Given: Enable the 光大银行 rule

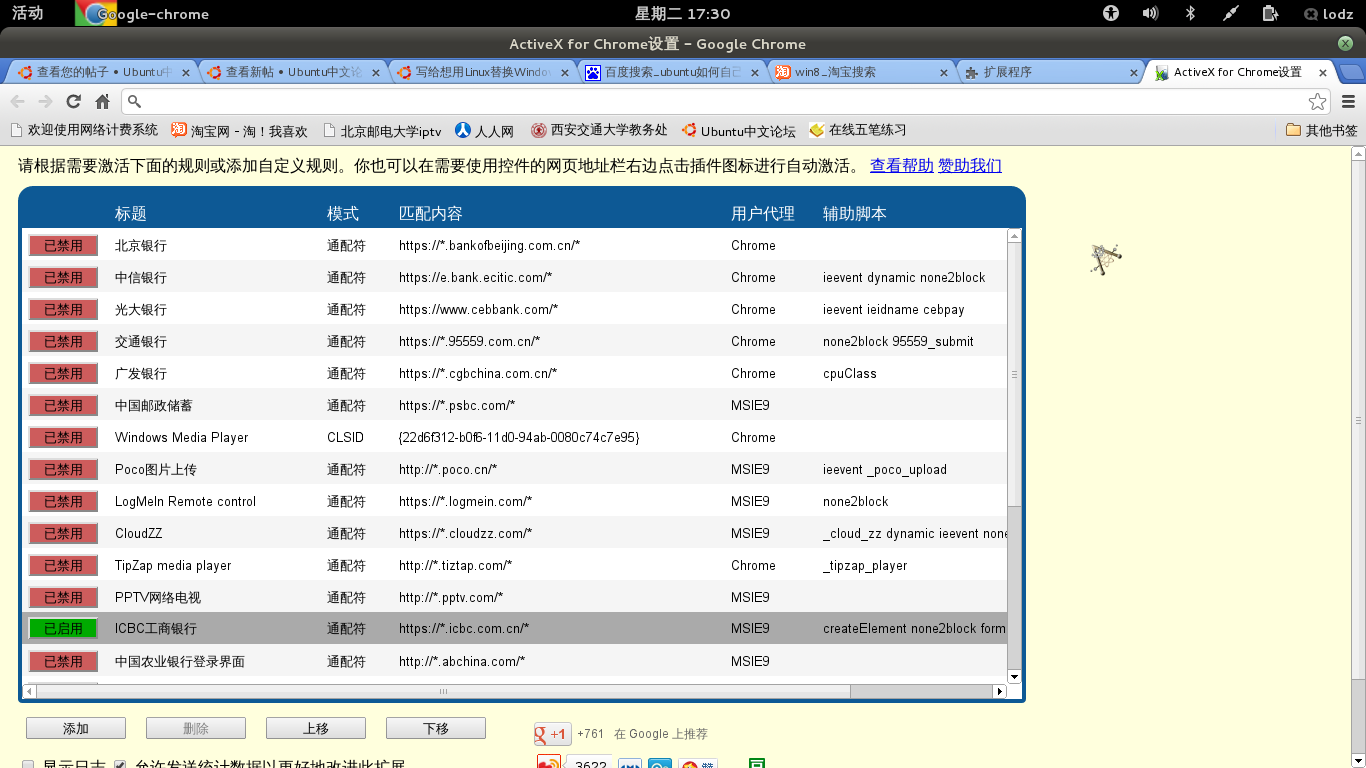Looking at the screenshot, I should [x=63, y=310].
